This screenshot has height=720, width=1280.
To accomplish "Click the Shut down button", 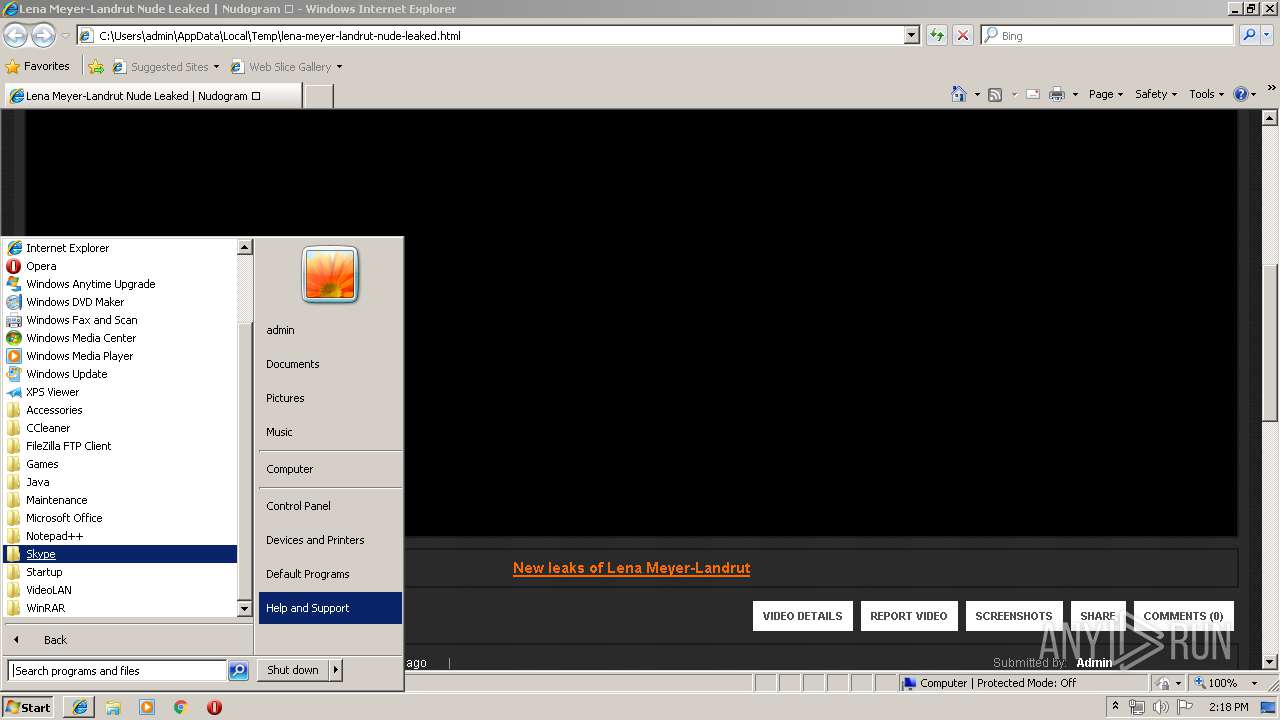I will [x=293, y=670].
